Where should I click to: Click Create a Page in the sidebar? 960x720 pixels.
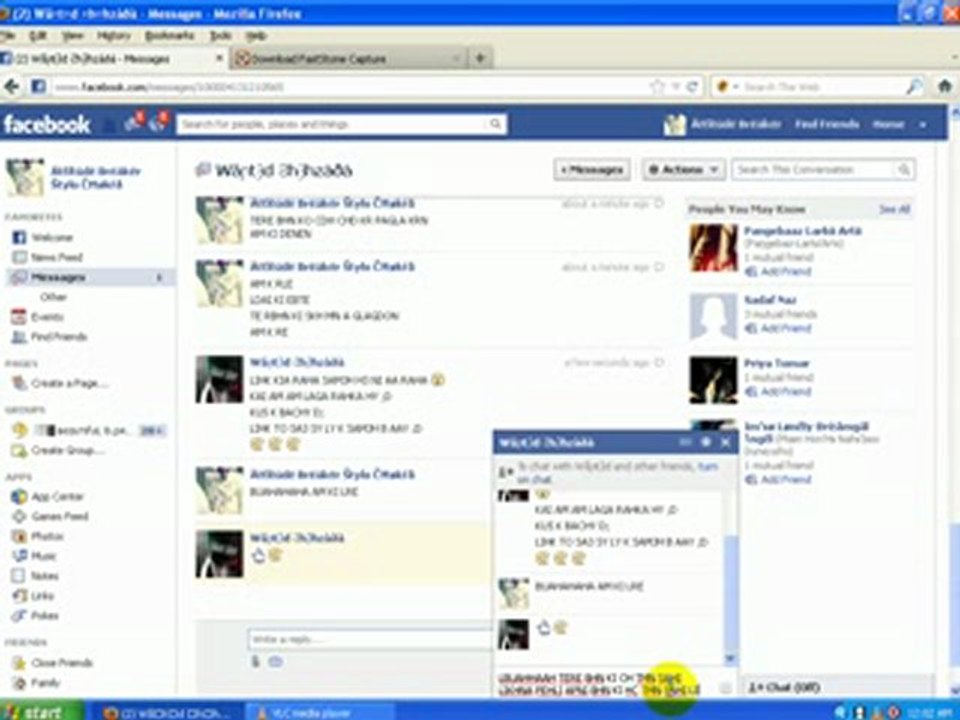point(69,383)
